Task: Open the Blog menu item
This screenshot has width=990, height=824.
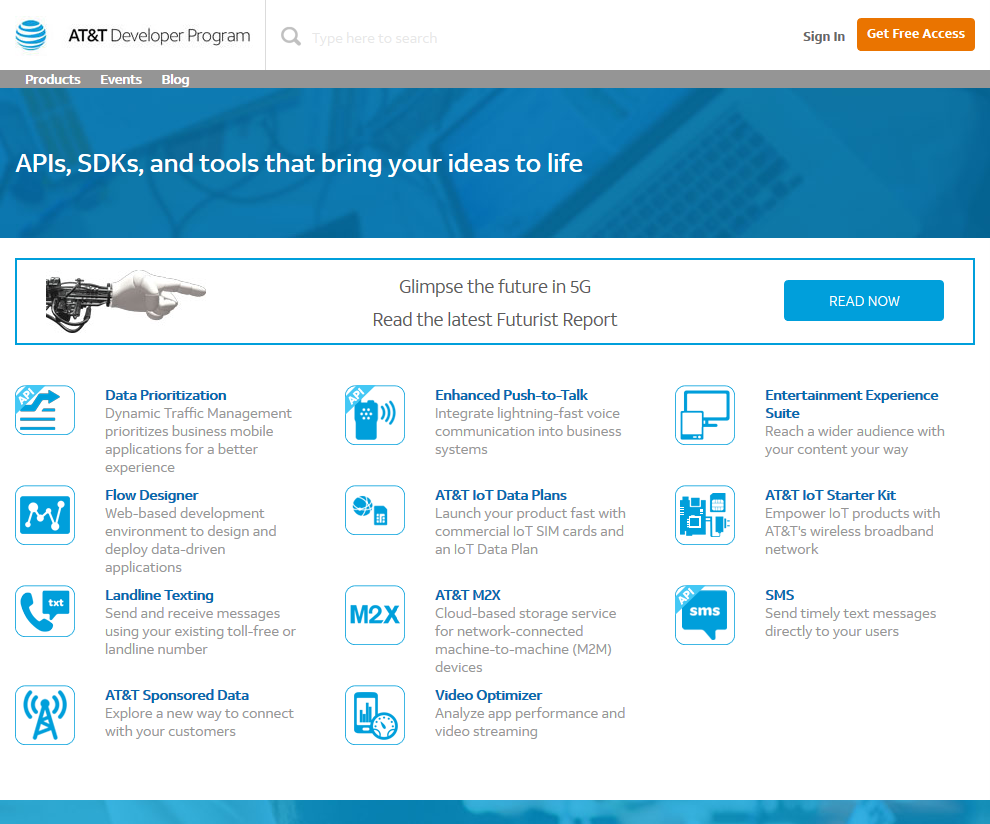Action: [175, 80]
